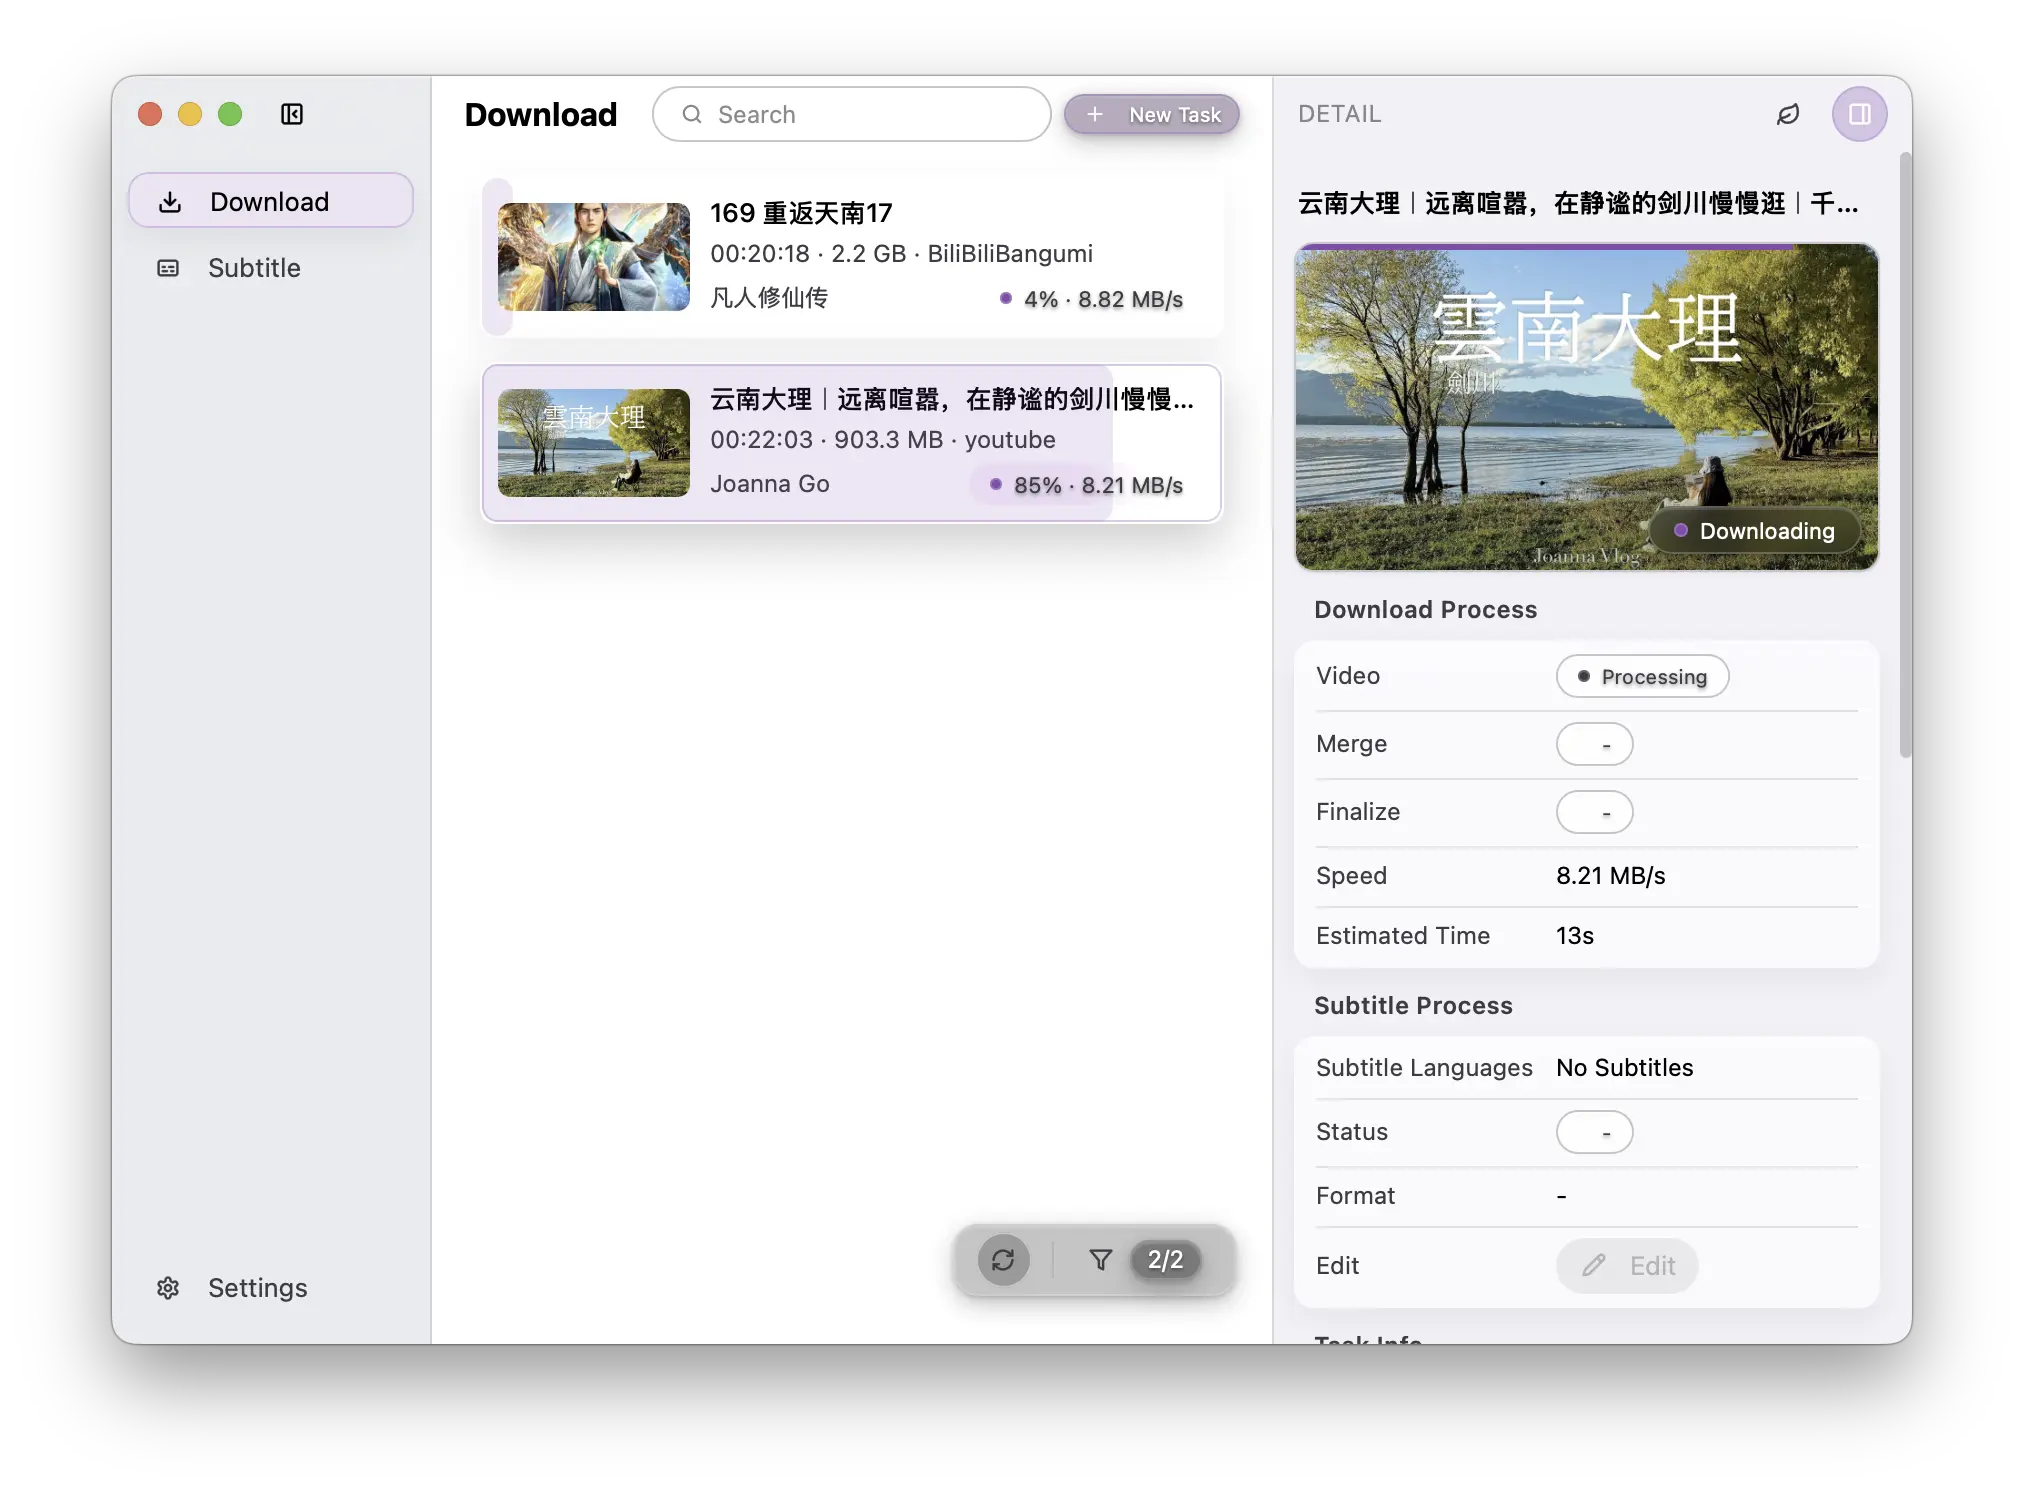Click the leaf icon in the DETAIL header

(x=1789, y=114)
